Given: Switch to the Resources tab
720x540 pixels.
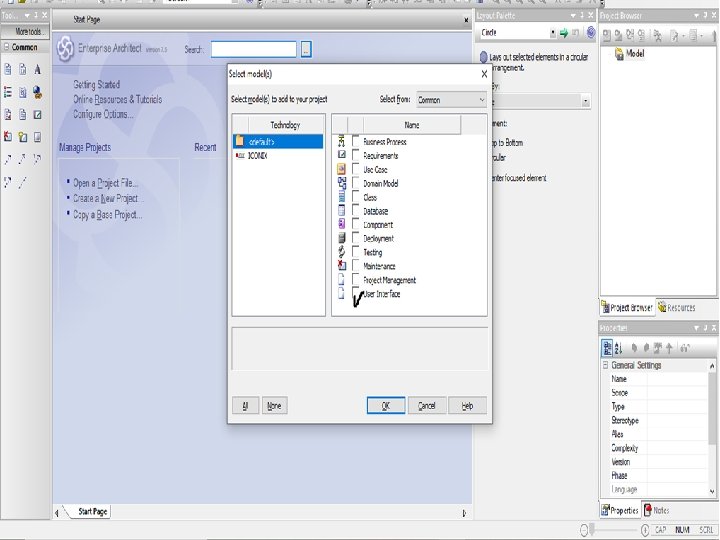Looking at the screenshot, I should [676, 308].
